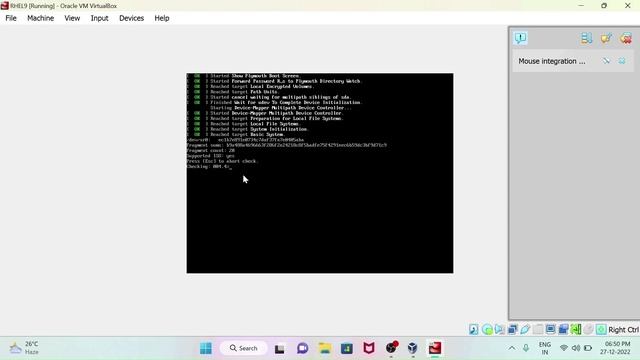Click the taskbar Search box
The height and width of the screenshot is (360, 640).
pos(244,348)
